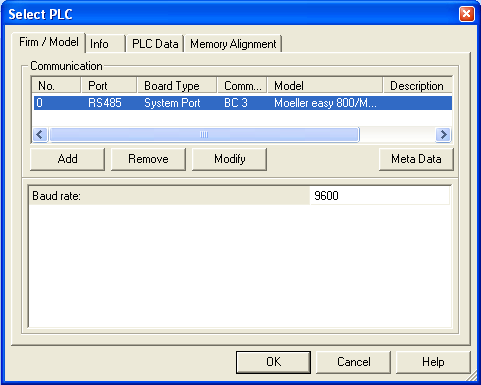Screen dimensions: 481x385
Task: Click the Baud rate value 9600
Action: [380, 196]
